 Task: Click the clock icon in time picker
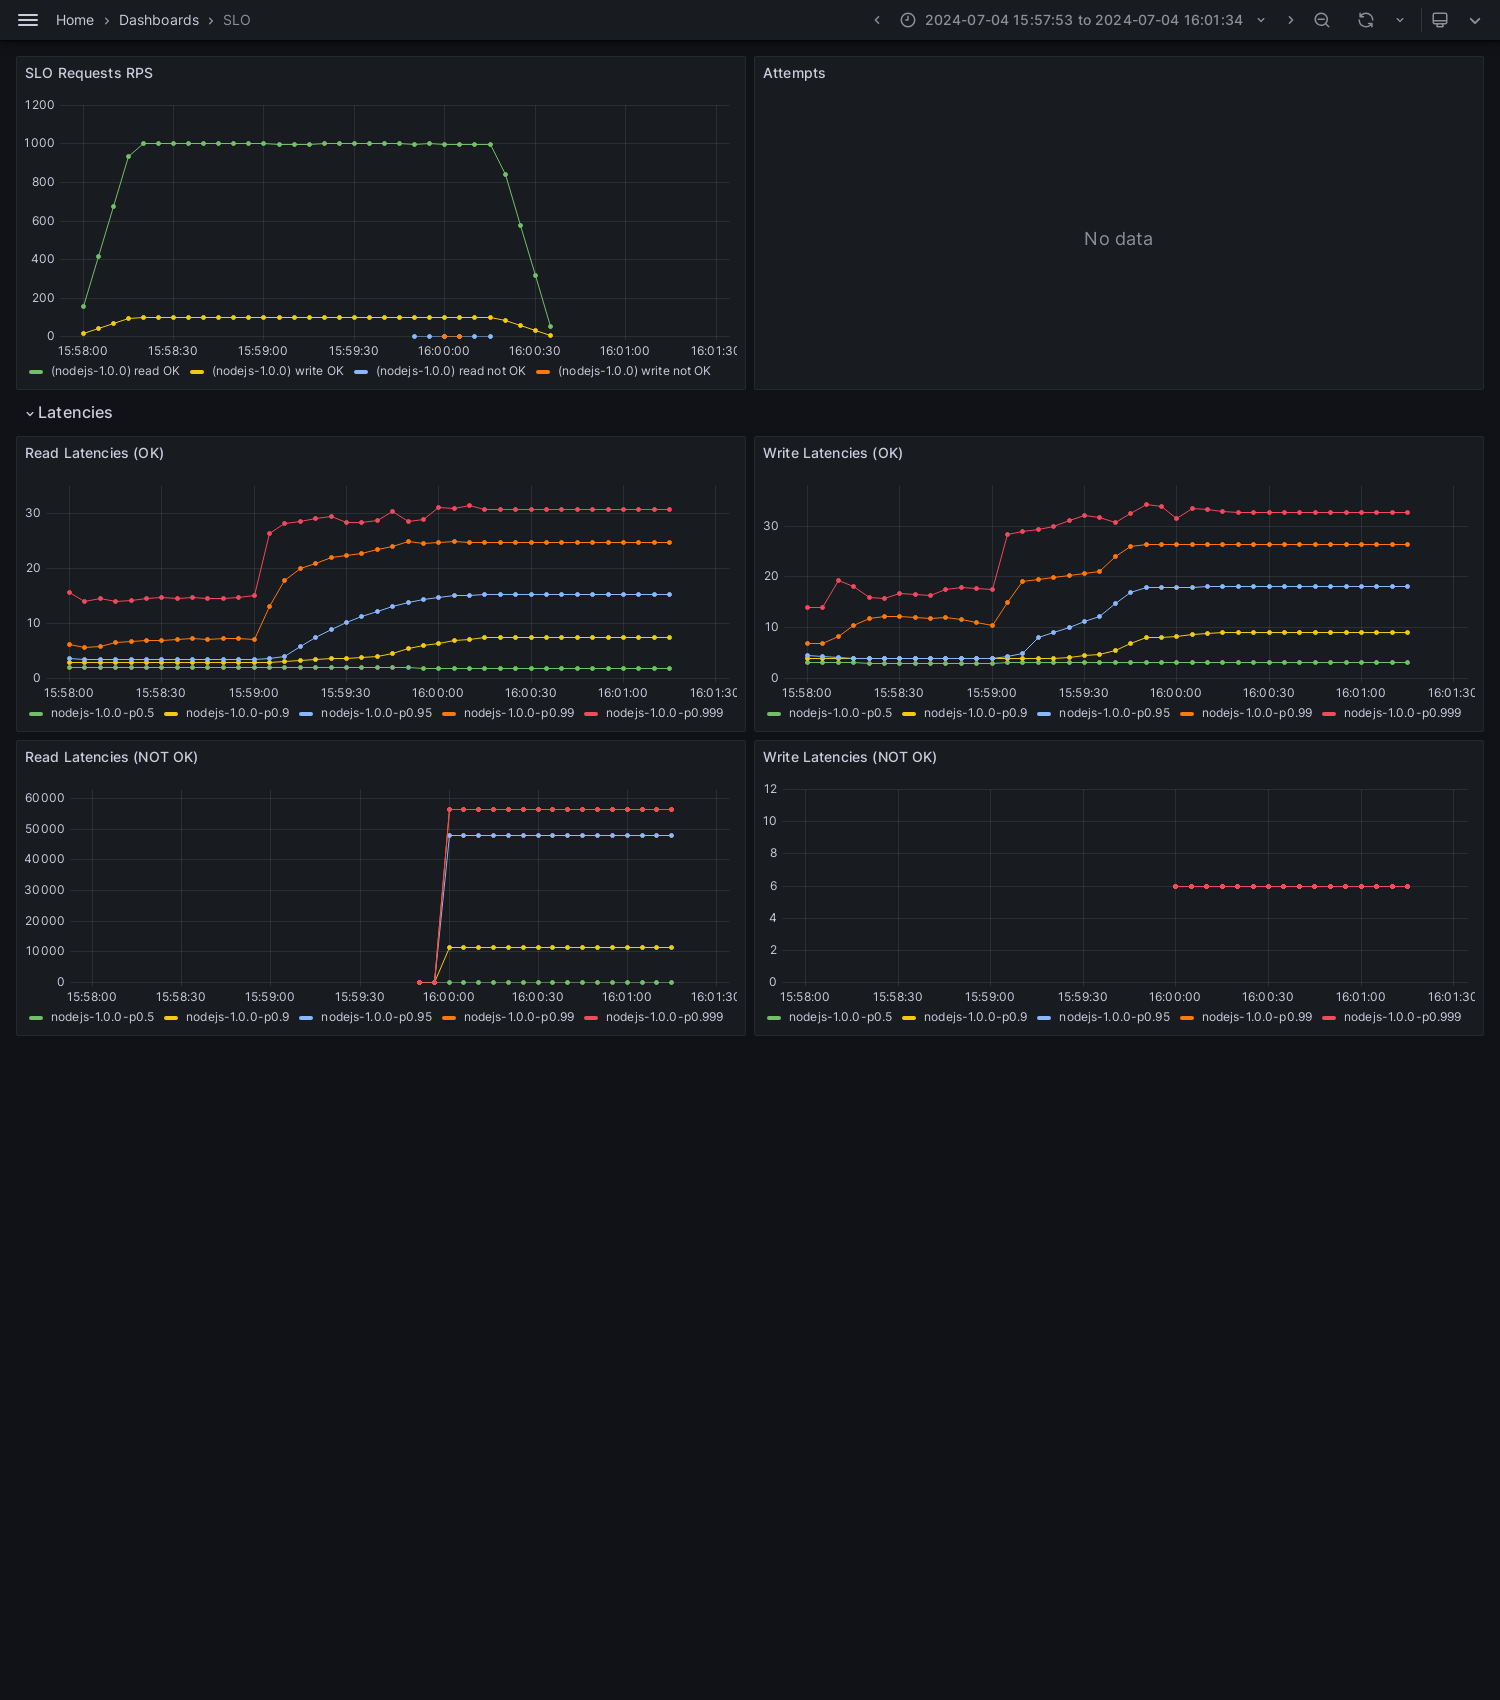(908, 20)
